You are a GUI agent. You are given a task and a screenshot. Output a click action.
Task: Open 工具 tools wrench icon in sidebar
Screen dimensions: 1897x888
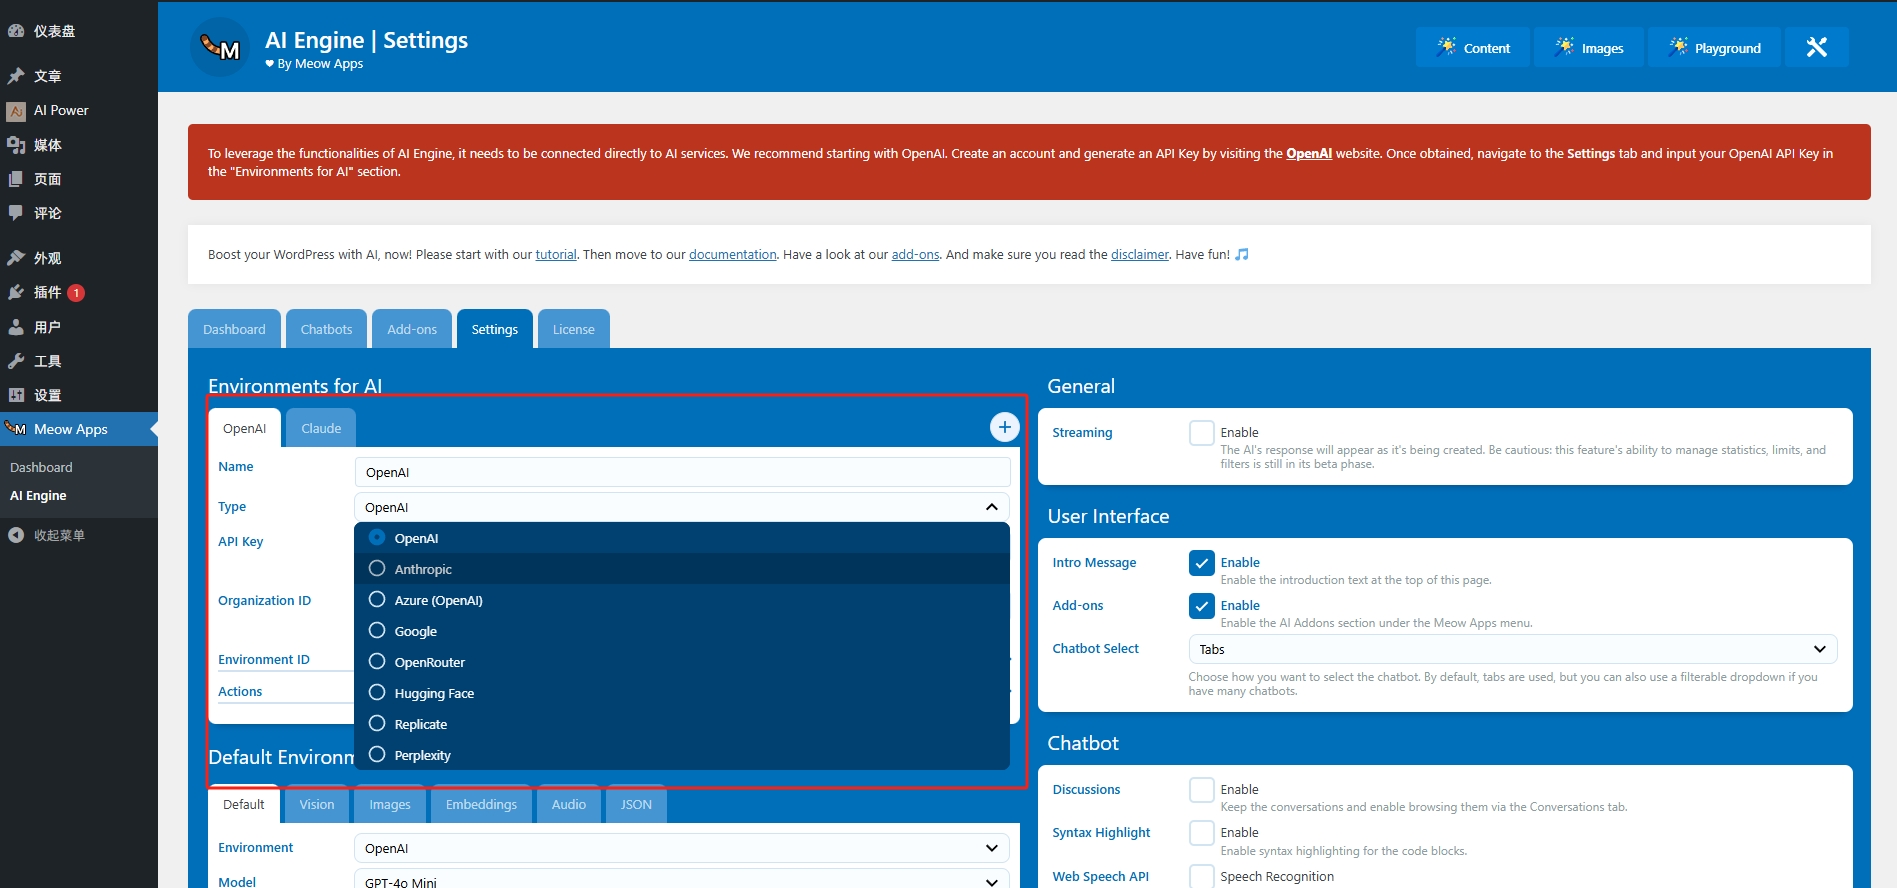[x=16, y=361]
